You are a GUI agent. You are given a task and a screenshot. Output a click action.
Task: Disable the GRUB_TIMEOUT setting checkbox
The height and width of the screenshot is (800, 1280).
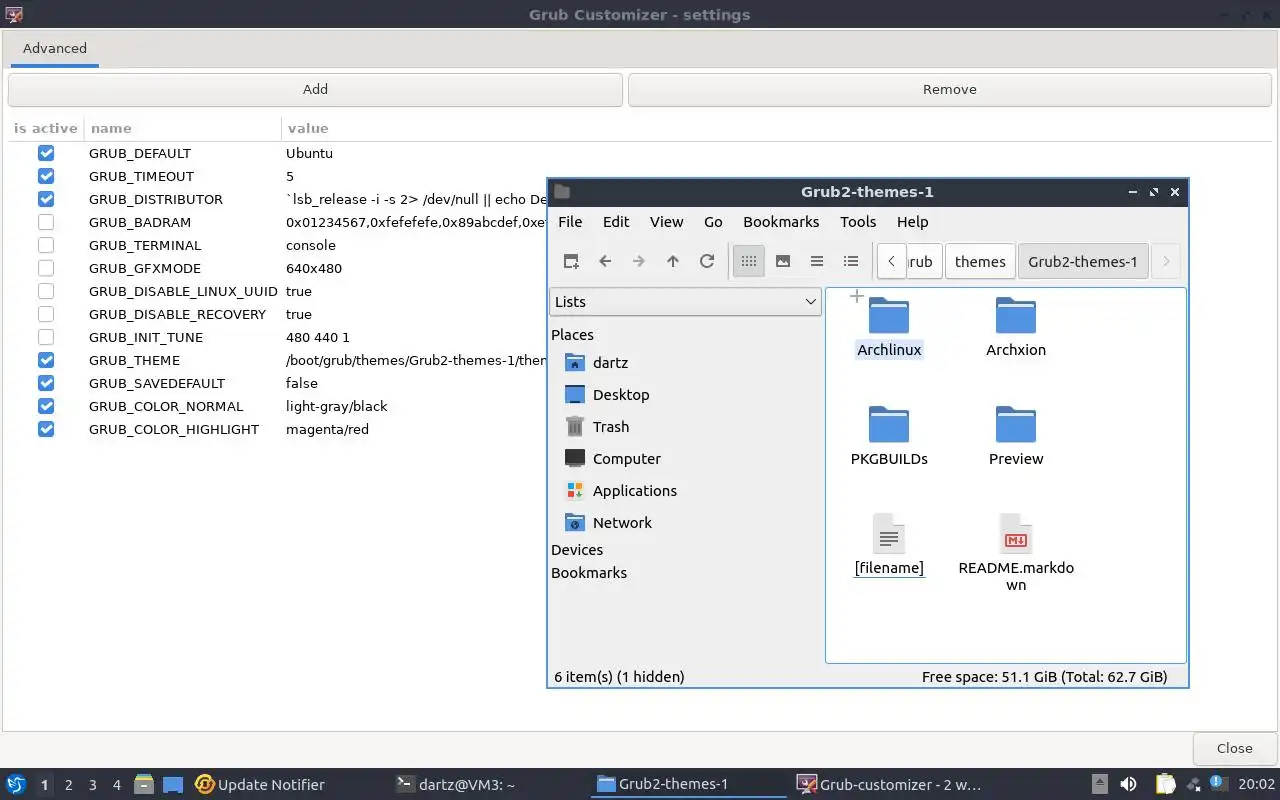[46, 176]
